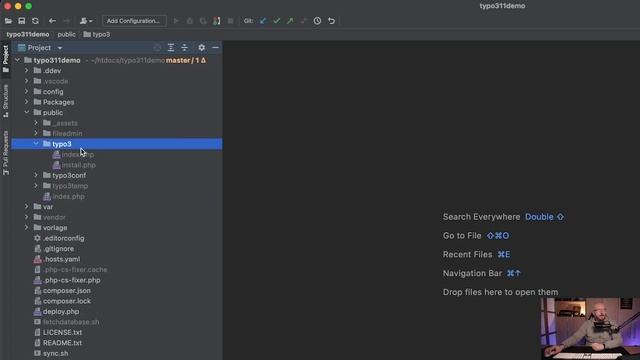The width and height of the screenshot is (640, 360).
Task: Expand the typo3temp folder
Action: [36, 186]
